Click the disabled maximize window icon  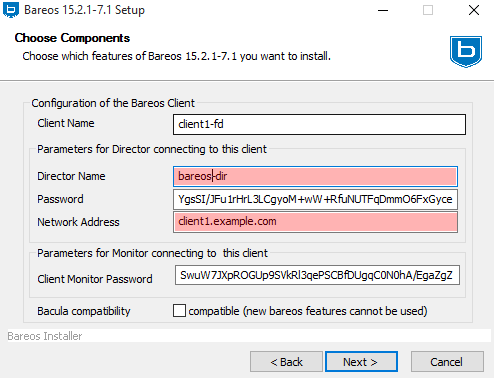tap(428, 10)
